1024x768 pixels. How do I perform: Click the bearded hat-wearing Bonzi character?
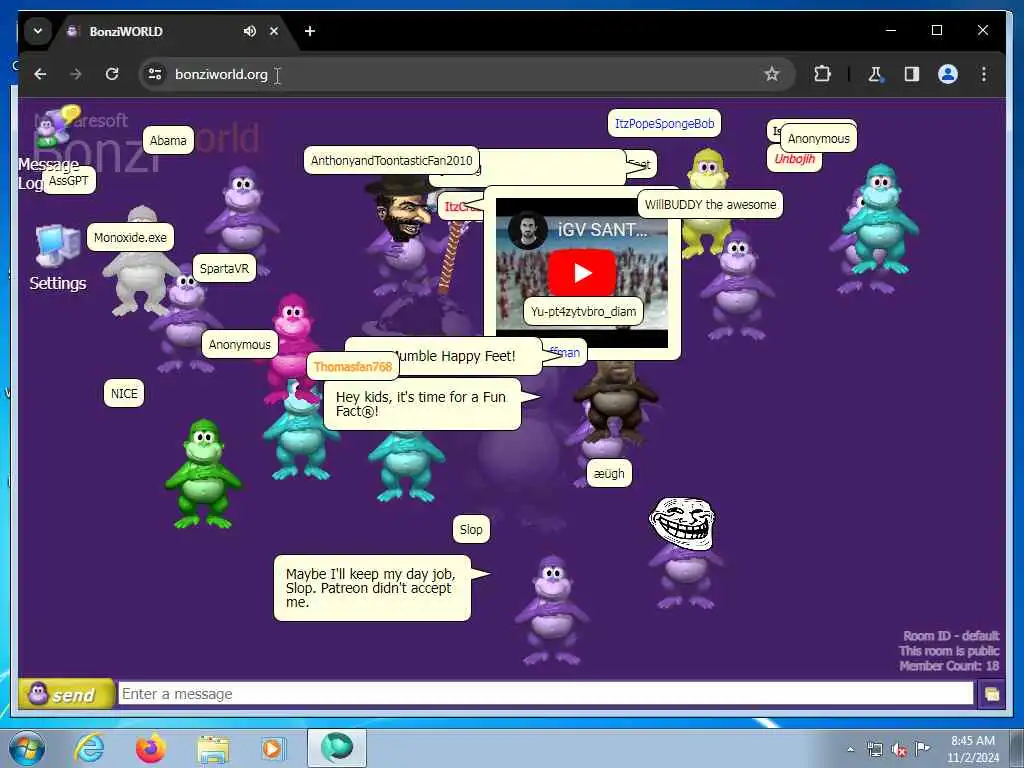click(404, 235)
